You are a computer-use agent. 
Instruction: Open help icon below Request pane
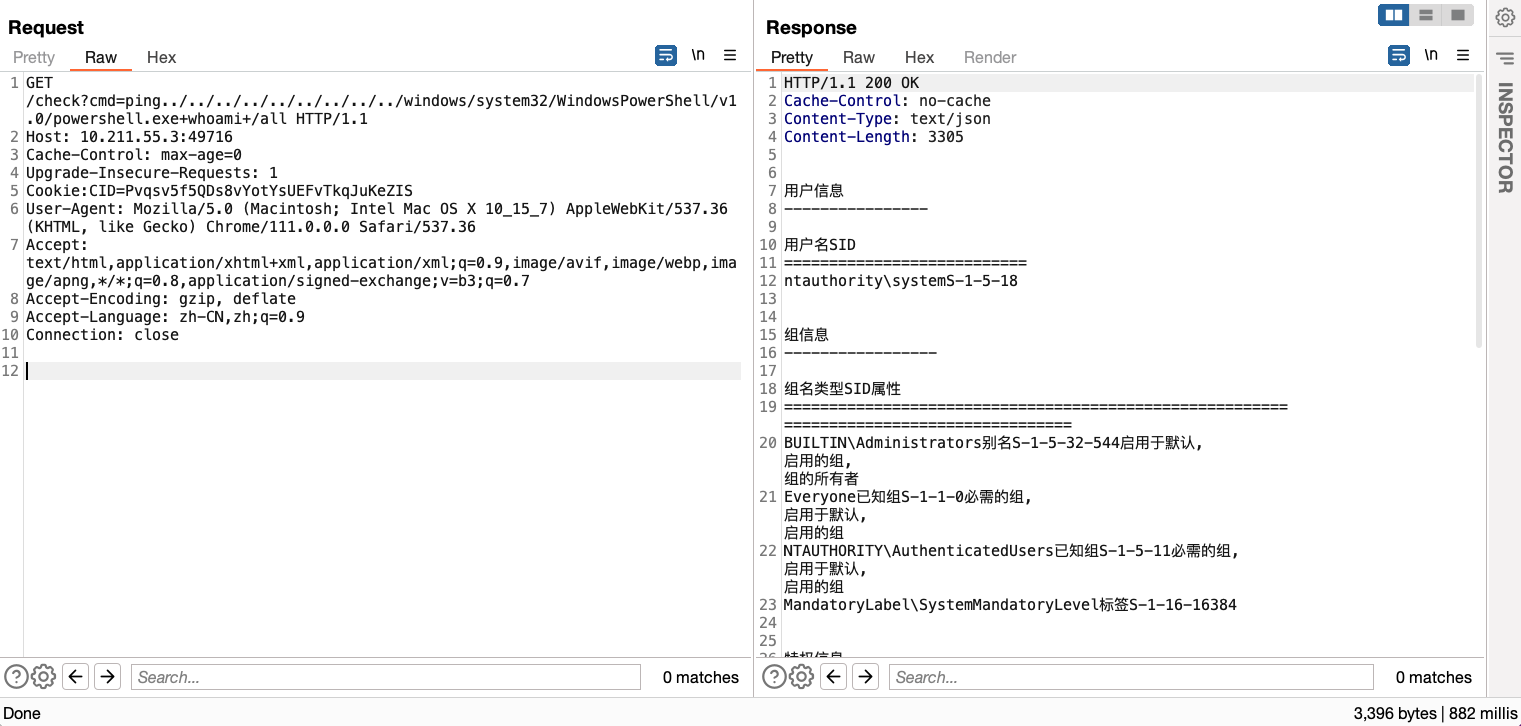tap(15, 677)
